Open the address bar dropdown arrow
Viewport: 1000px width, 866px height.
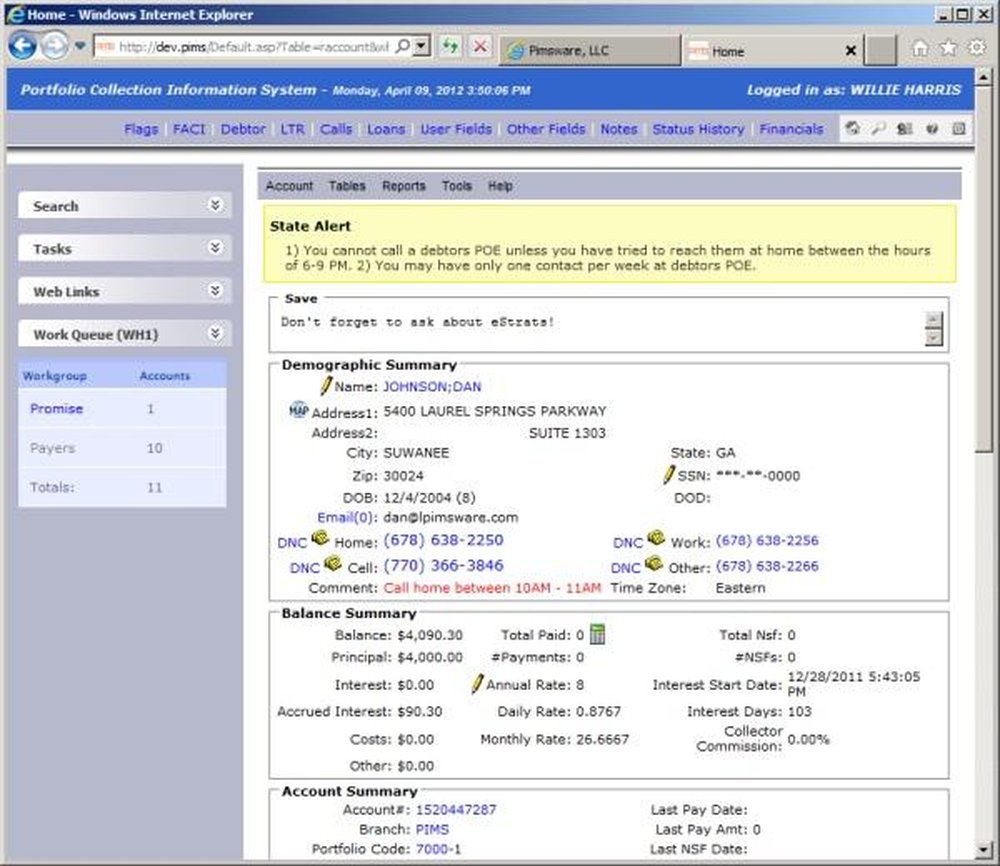click(x=421, y=47)
